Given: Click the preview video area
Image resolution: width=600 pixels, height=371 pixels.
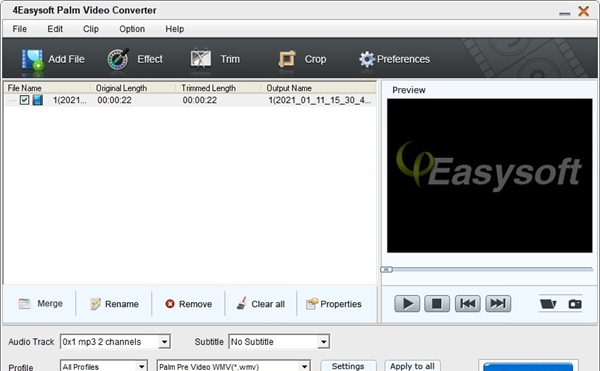Looking at the screenshot, I should pyautogui.click(x=489, y=176).
